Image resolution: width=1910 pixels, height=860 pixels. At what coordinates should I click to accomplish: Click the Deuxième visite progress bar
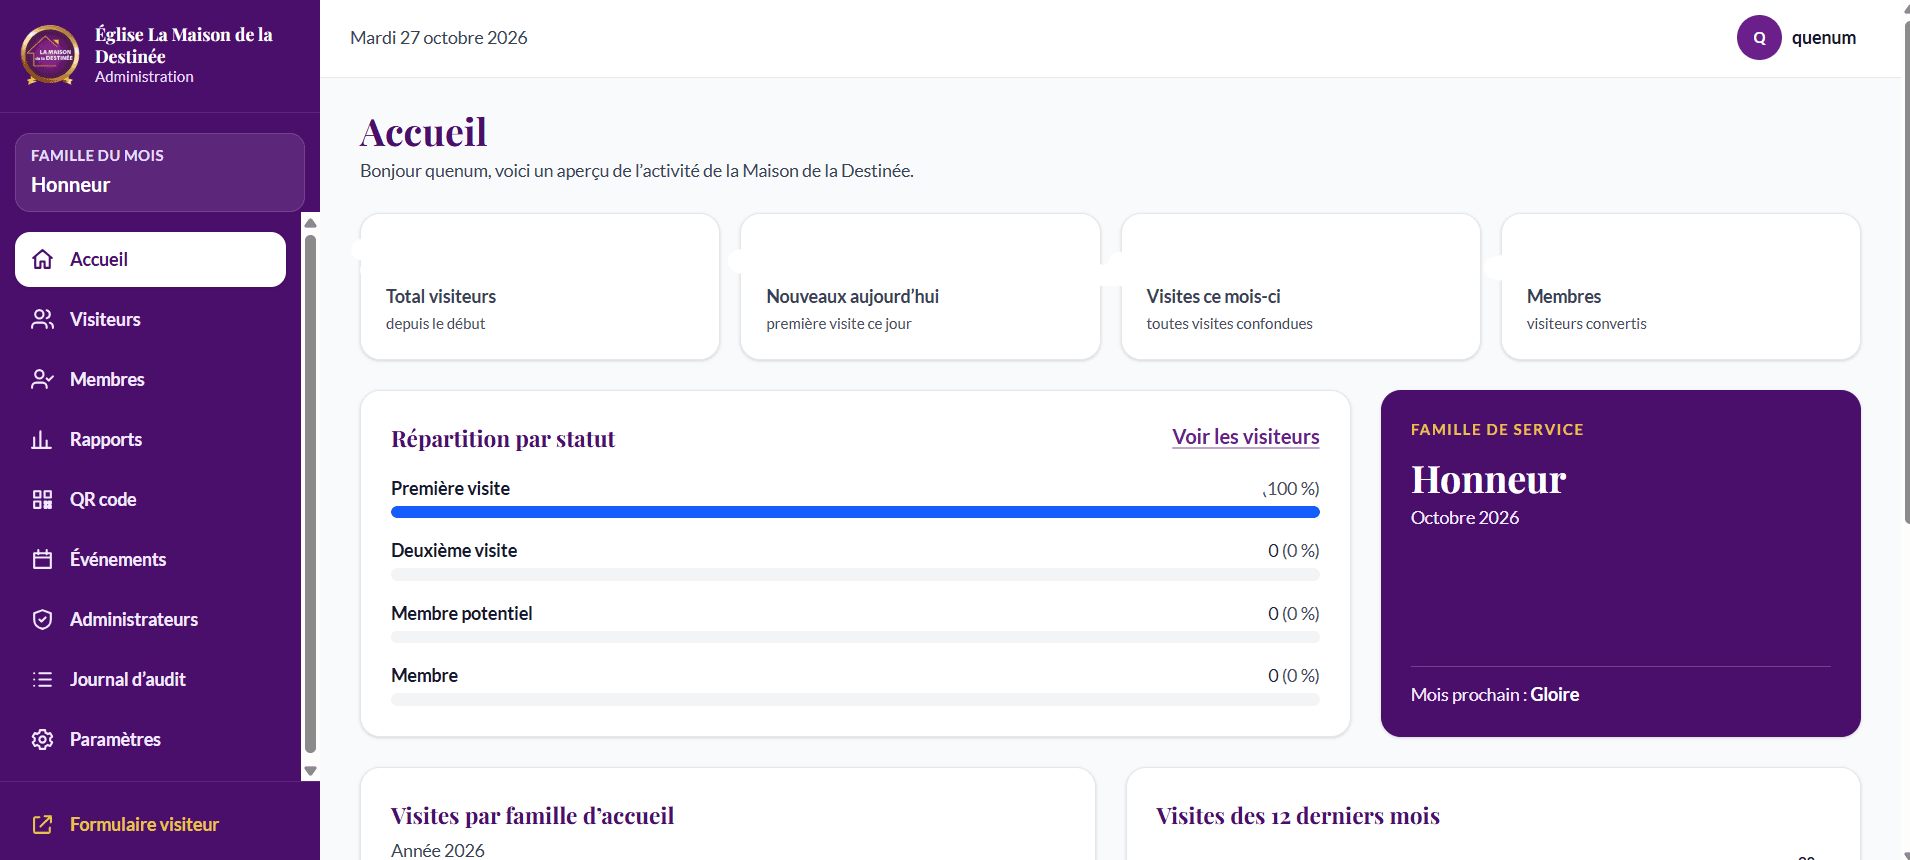click(855, 575)
